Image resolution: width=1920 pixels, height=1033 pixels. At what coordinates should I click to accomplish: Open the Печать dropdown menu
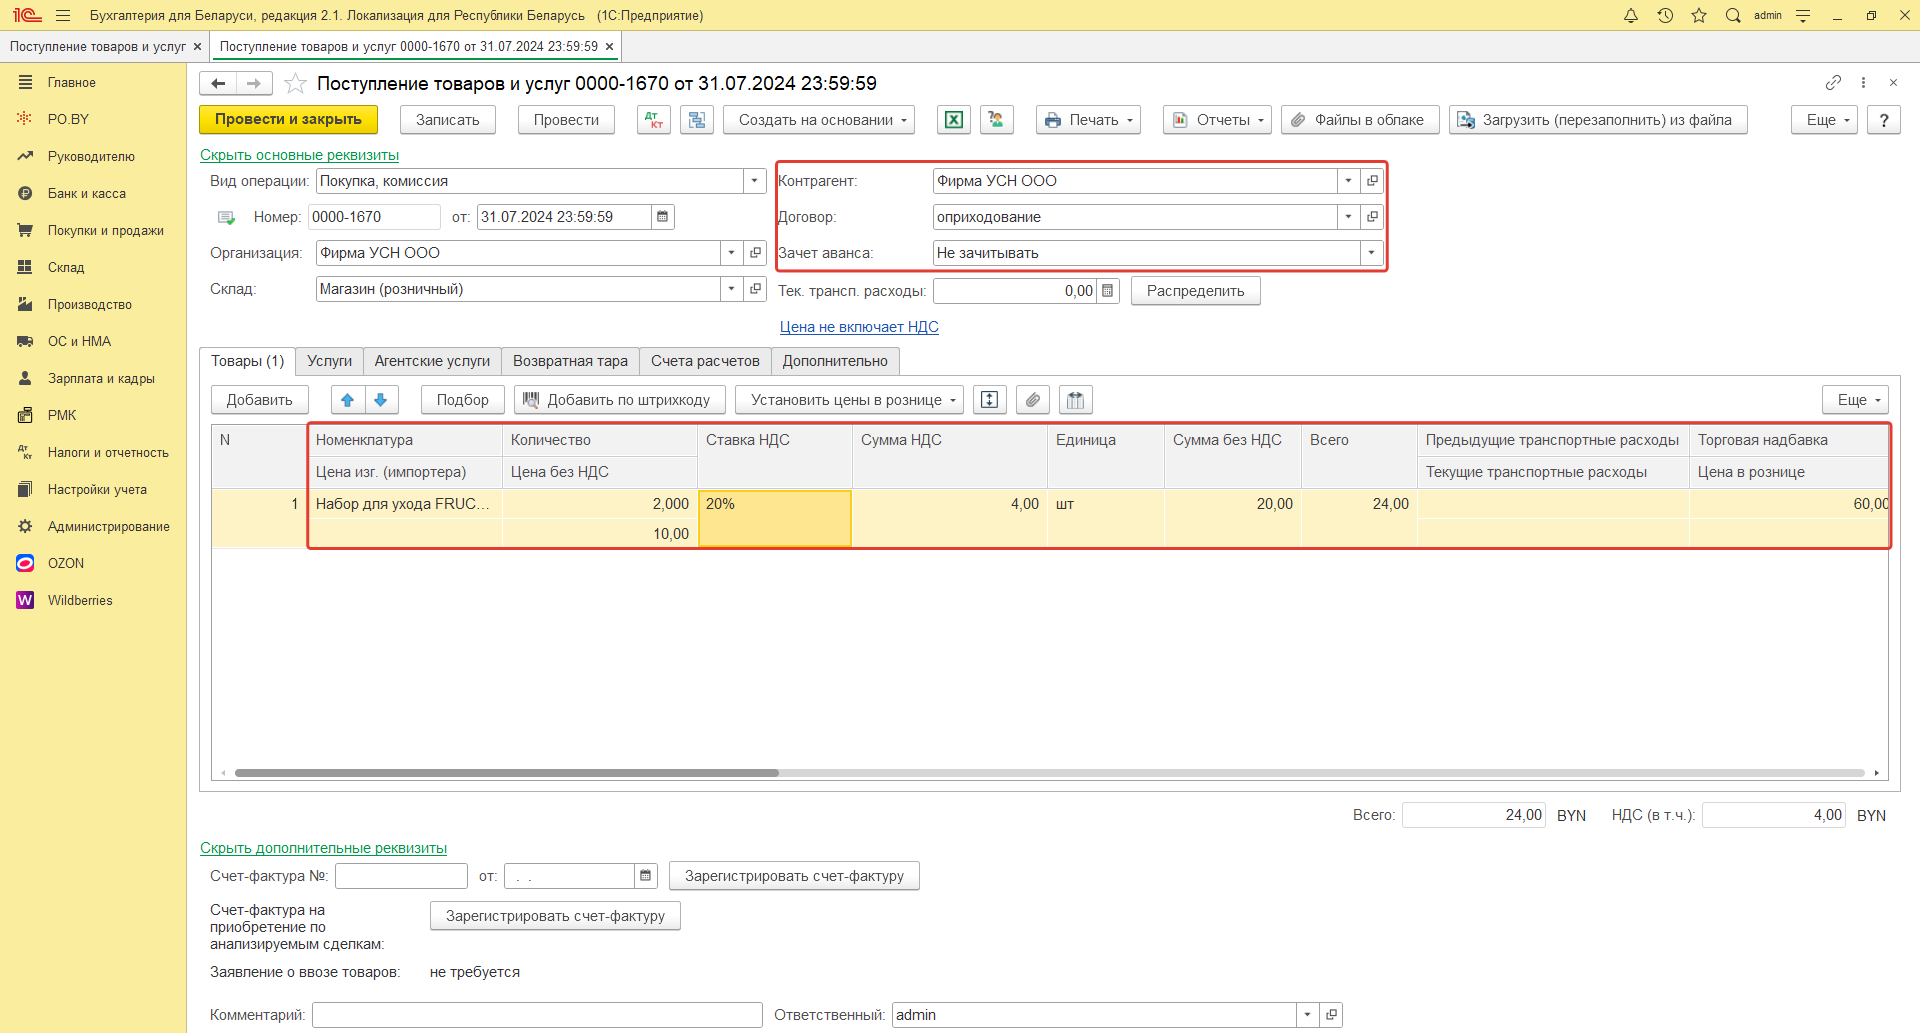tap(1088, 120)
